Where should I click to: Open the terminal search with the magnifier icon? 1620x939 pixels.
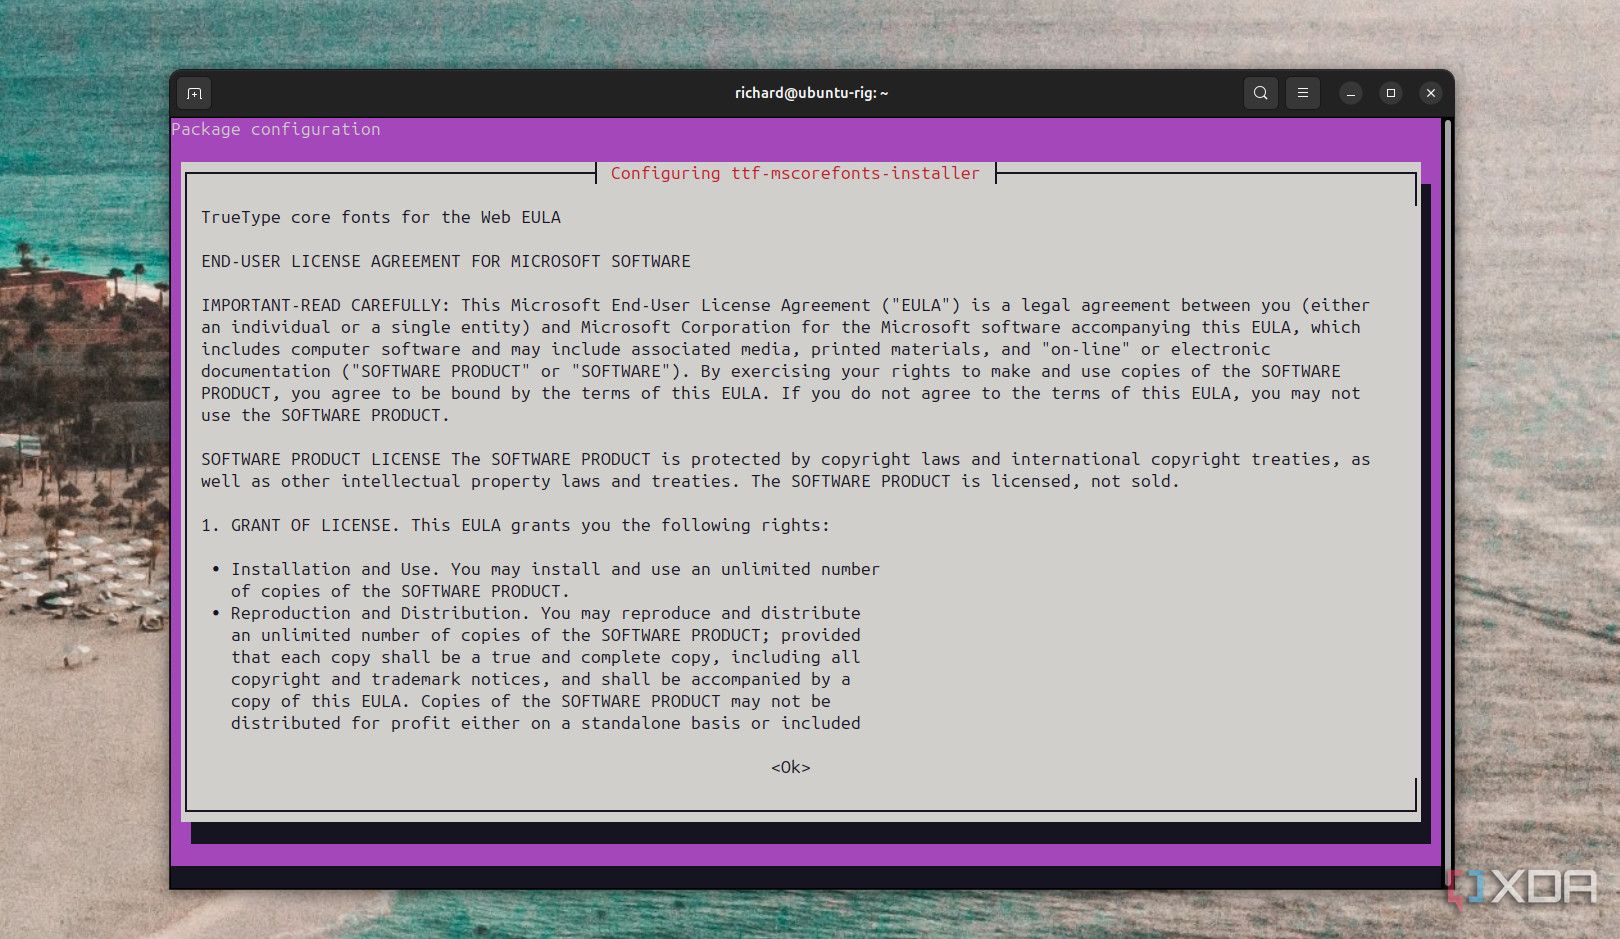tap(1260, 93)
